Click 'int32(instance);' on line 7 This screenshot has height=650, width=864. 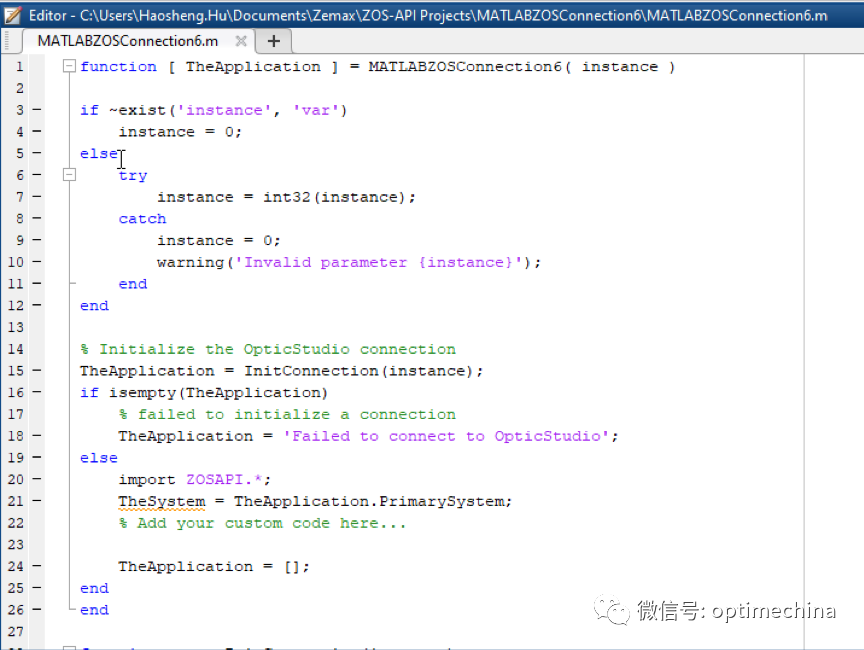coord(339,197)
